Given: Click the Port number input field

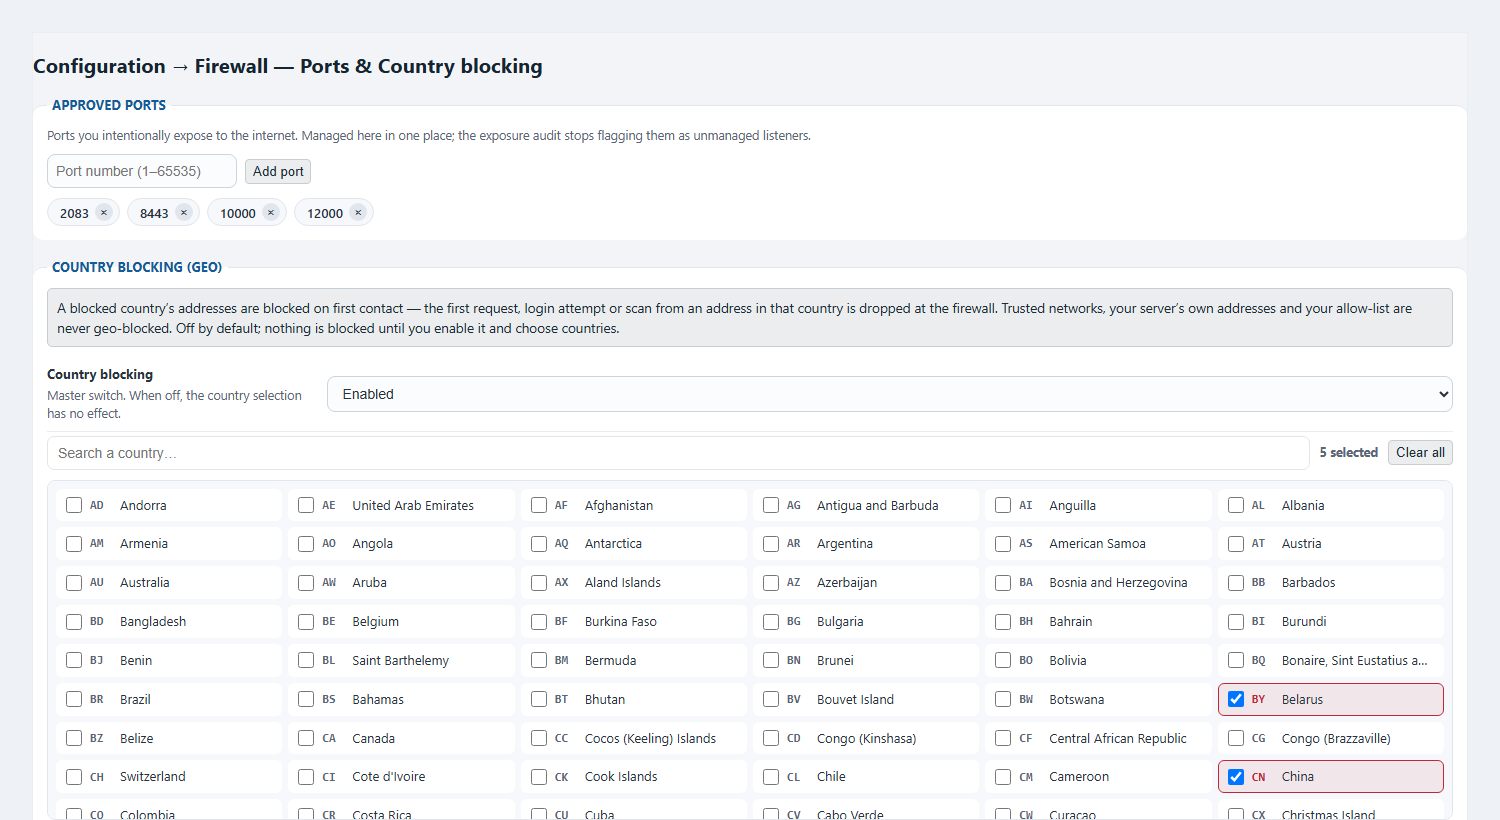Looking at the screenshot, I should tap(142, 171).
